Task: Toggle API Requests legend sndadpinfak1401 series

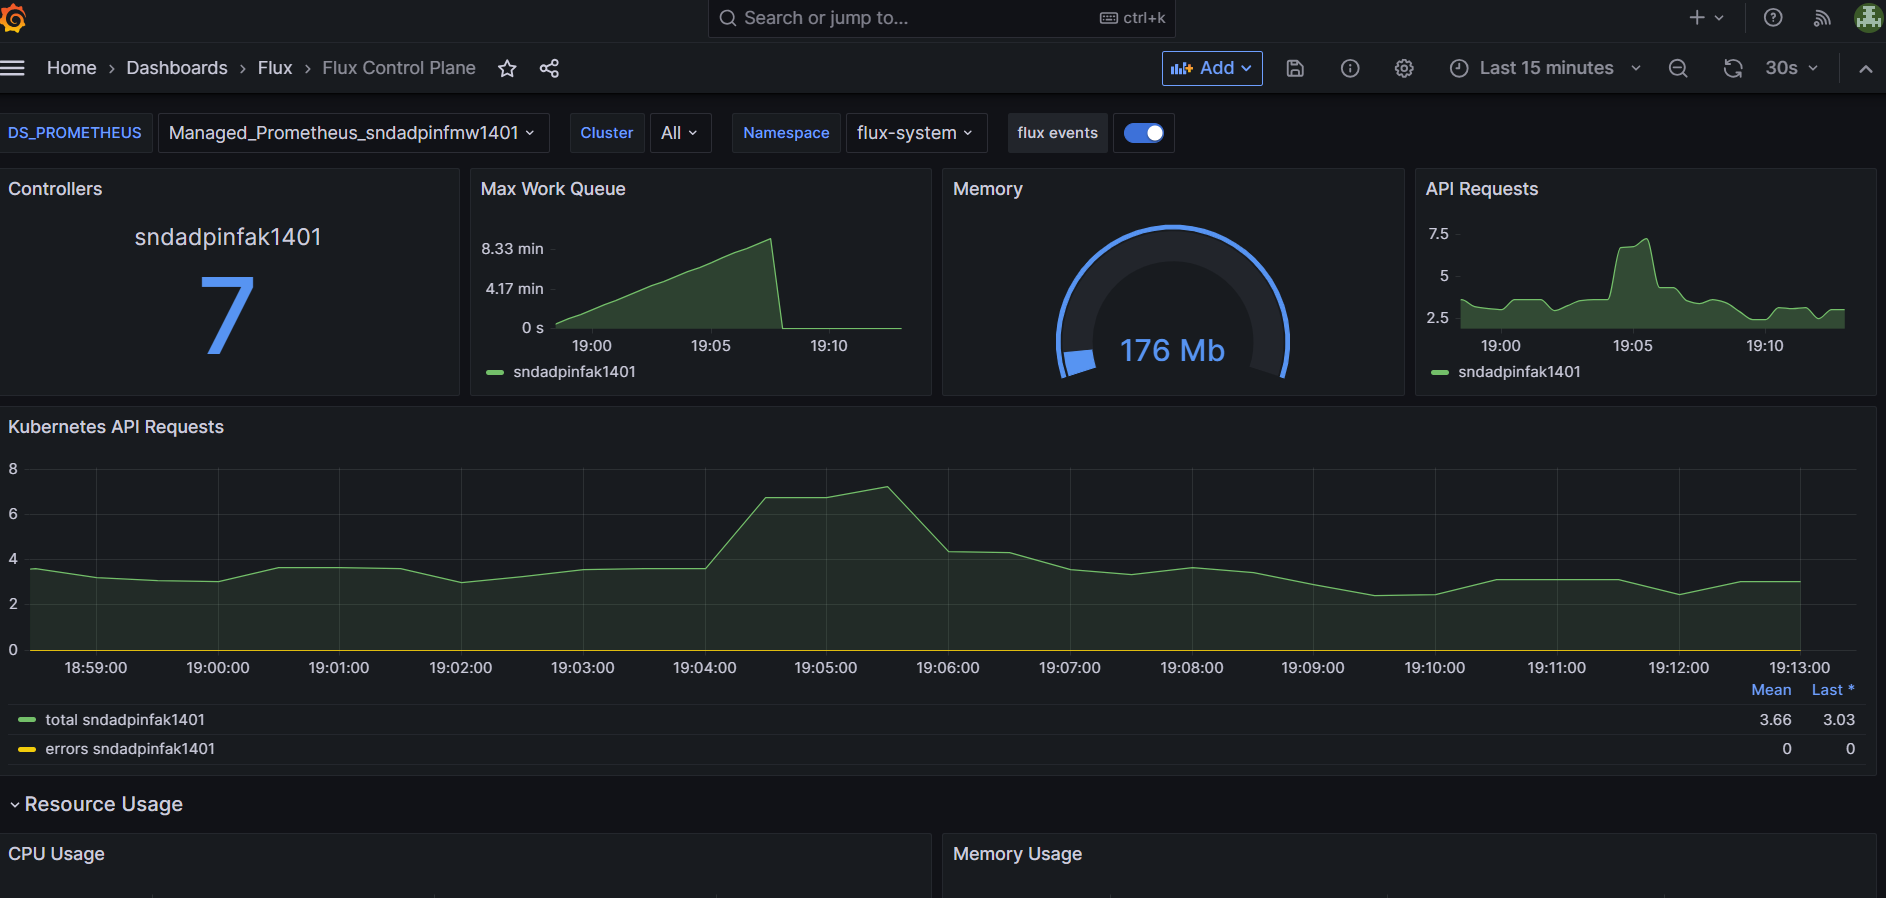Action: (1519, 372)
